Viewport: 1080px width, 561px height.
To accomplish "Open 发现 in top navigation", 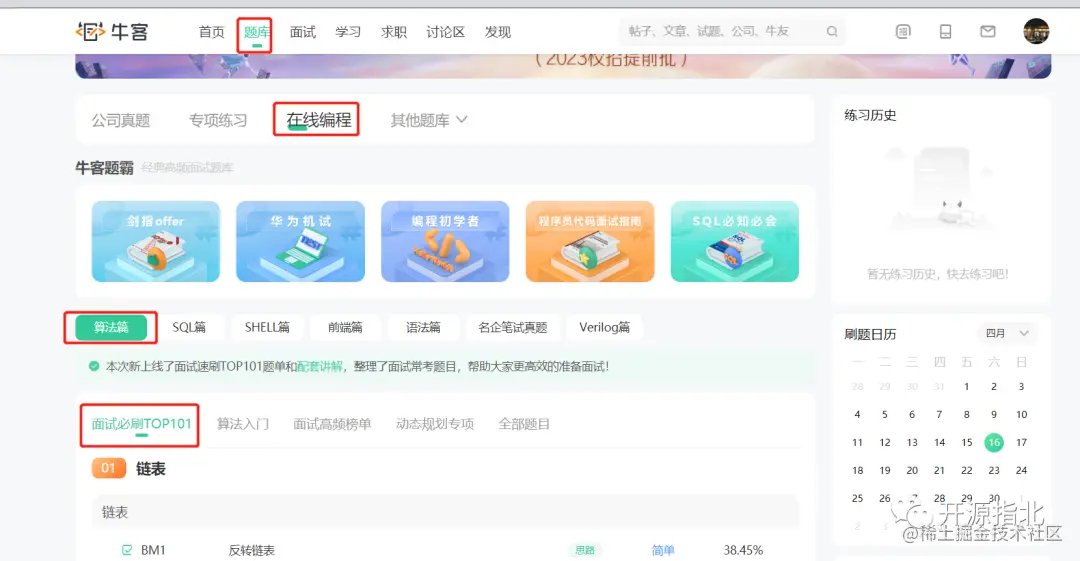I will [x=497, y=32].
